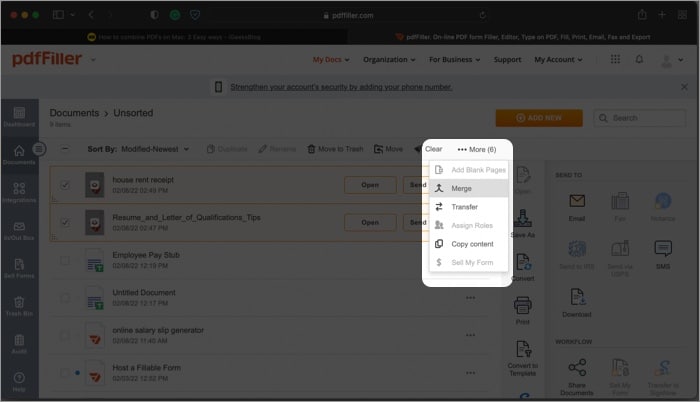
Task: Open Documents in the sidebar
Action: (x=19, y=155)
